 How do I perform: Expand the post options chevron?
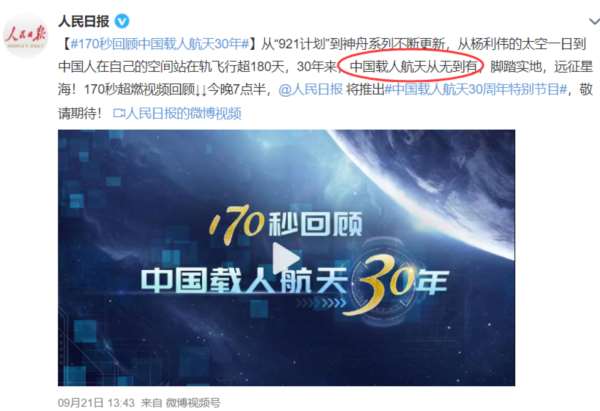(x=594, y=21)
